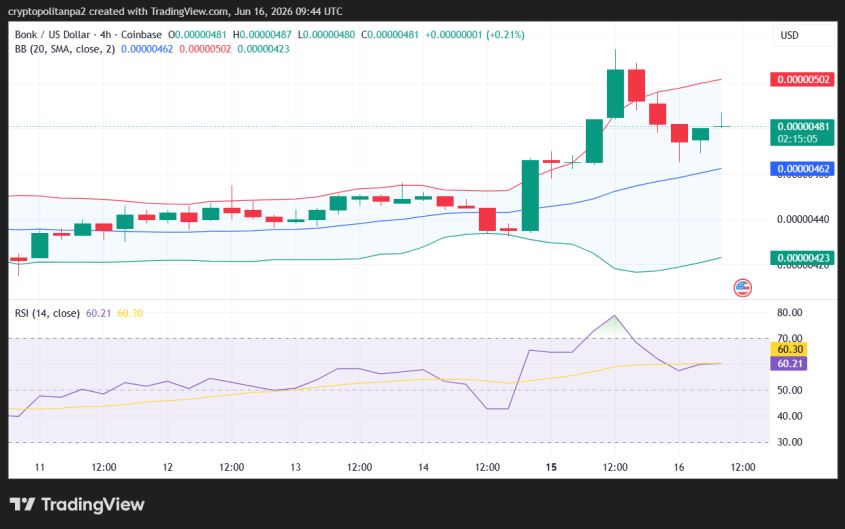The image size is (845, 529).
Task: Click the BB legend basis value 0.00000462
Action: [147, 49]
